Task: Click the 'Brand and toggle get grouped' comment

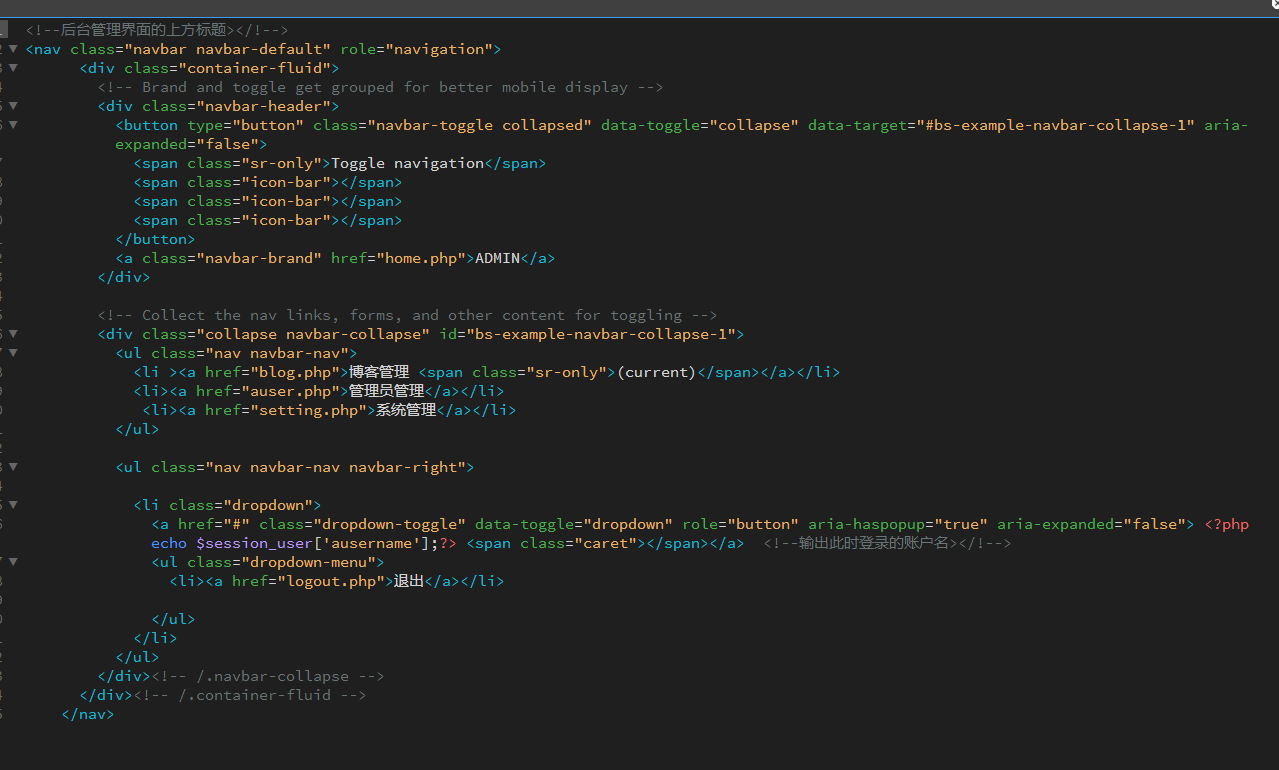Action: [381, 87]
